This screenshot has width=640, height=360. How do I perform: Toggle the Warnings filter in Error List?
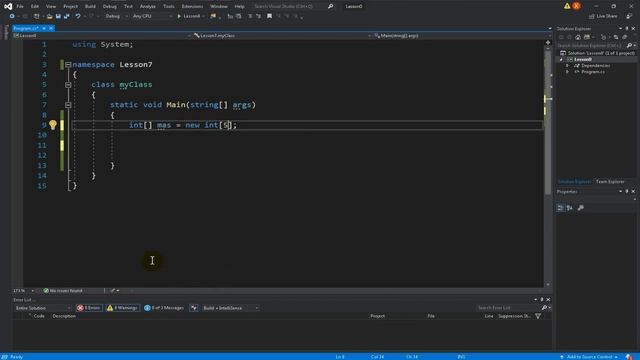click(x=123, y=308)
